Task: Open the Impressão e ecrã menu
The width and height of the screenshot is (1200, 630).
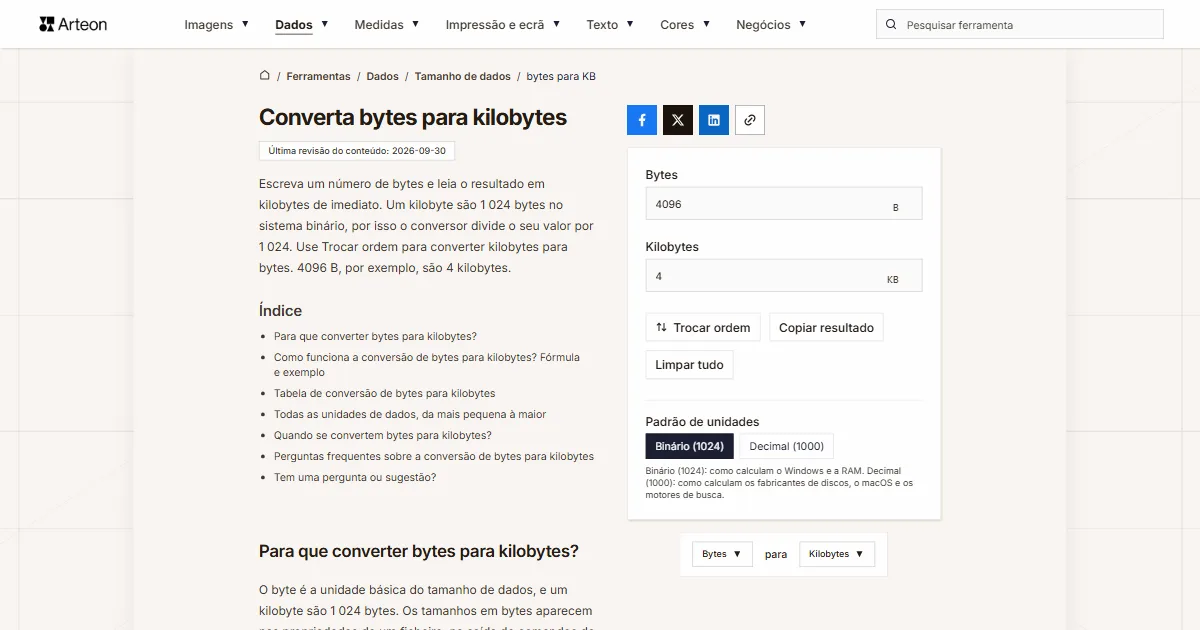Action: 502,24
